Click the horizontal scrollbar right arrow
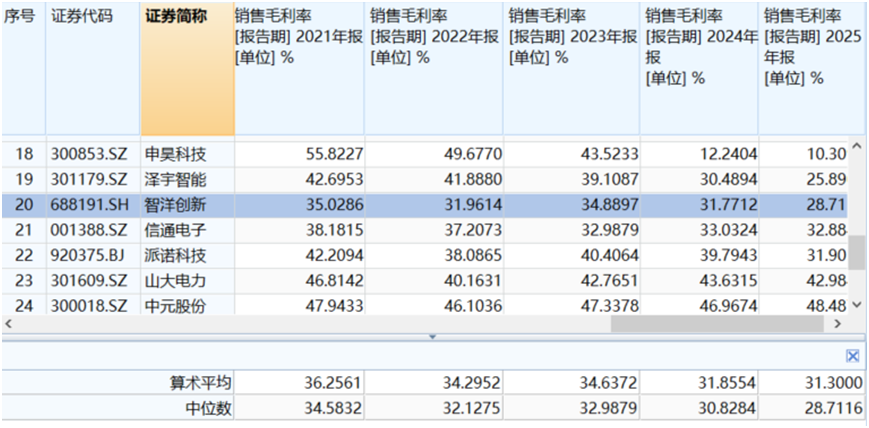Screen dimensions: 869x428 pyautogui.click(x=837, y=323)
